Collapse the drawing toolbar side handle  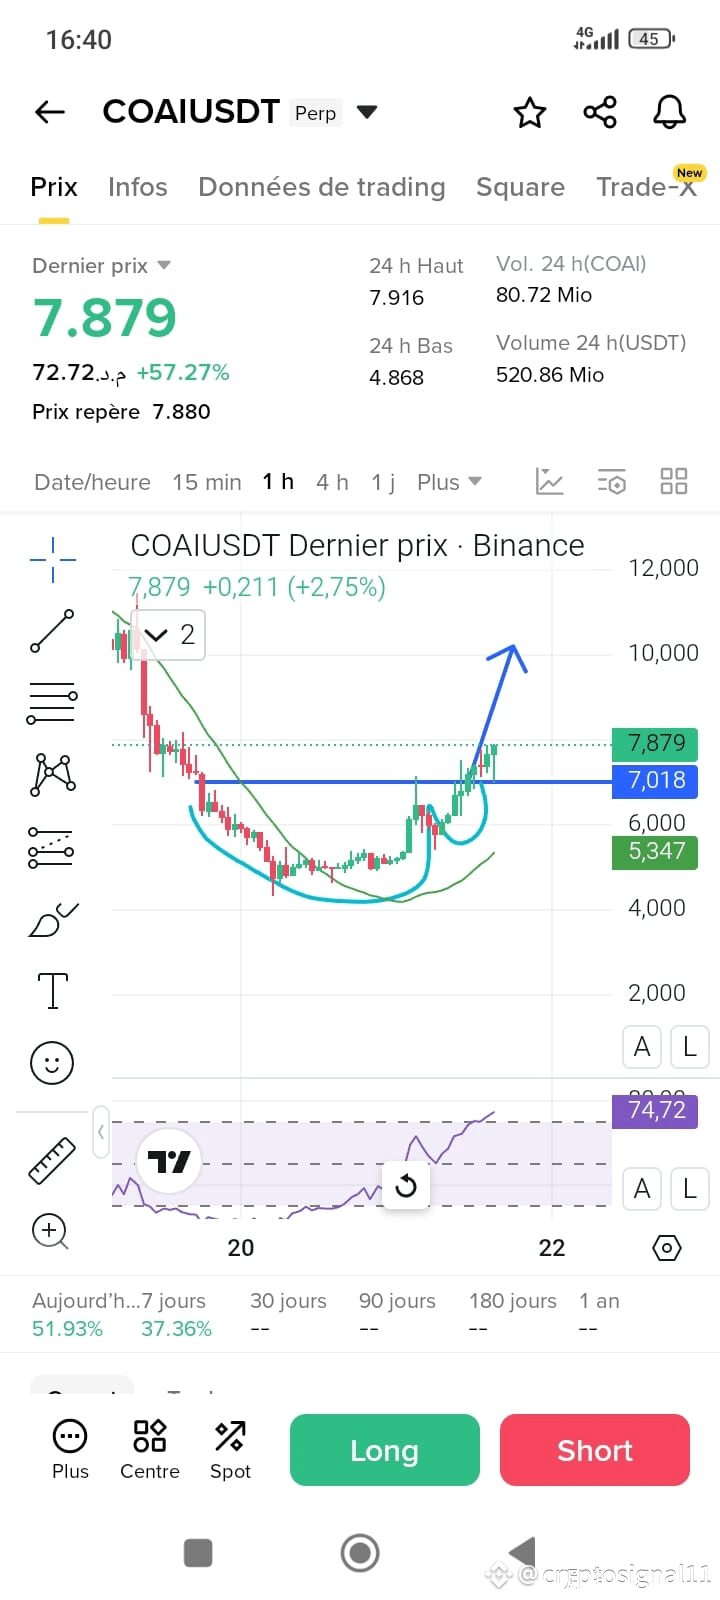[x=101, y=1132]
